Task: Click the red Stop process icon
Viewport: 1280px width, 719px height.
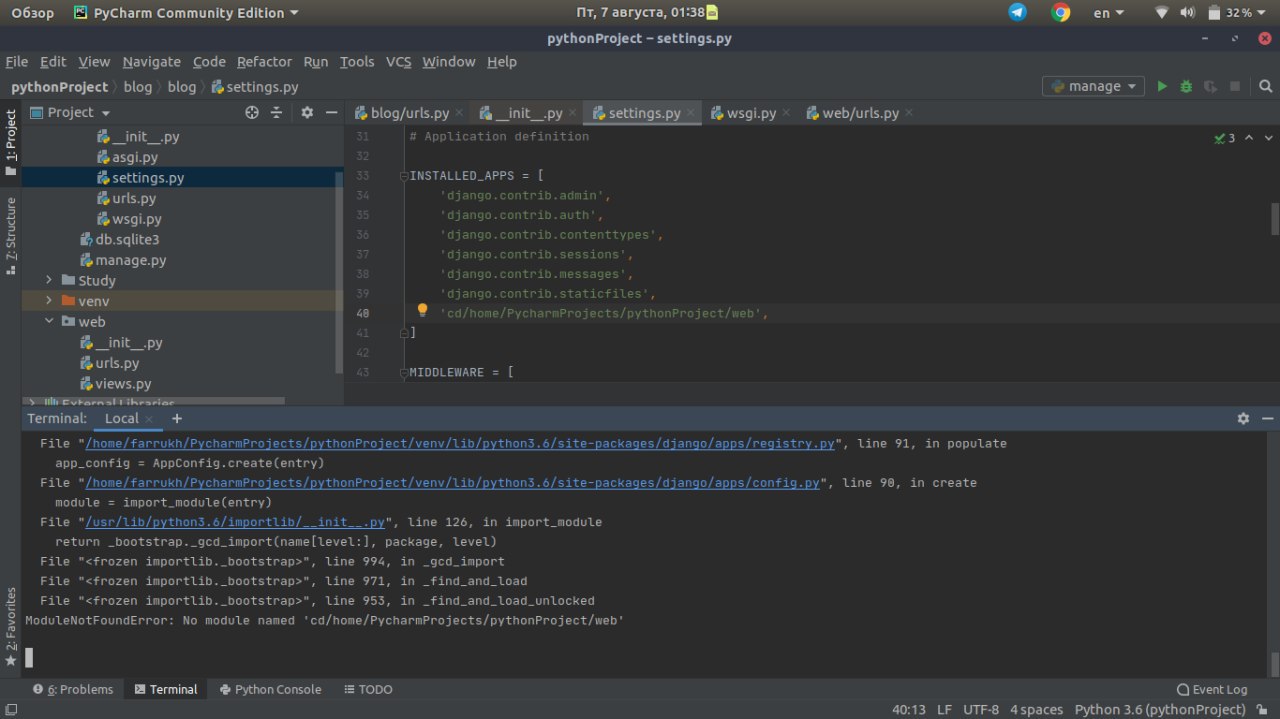Action: click(1235, 87)
